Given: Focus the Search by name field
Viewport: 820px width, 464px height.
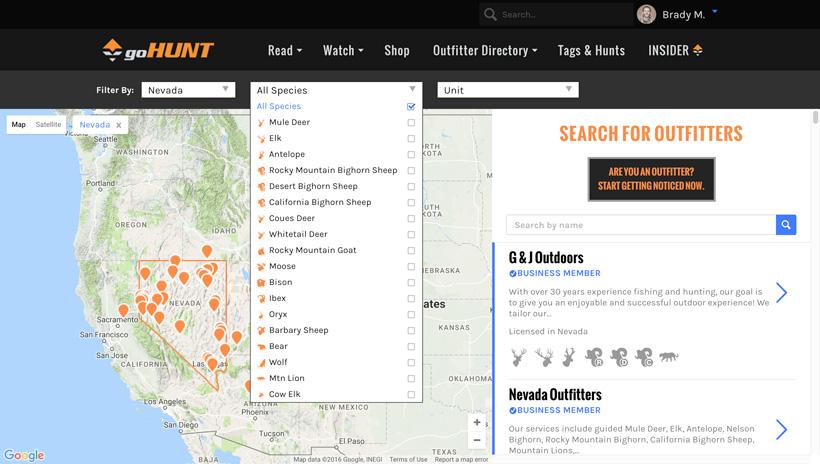Looking at the screenshot, I should [641, 225].
